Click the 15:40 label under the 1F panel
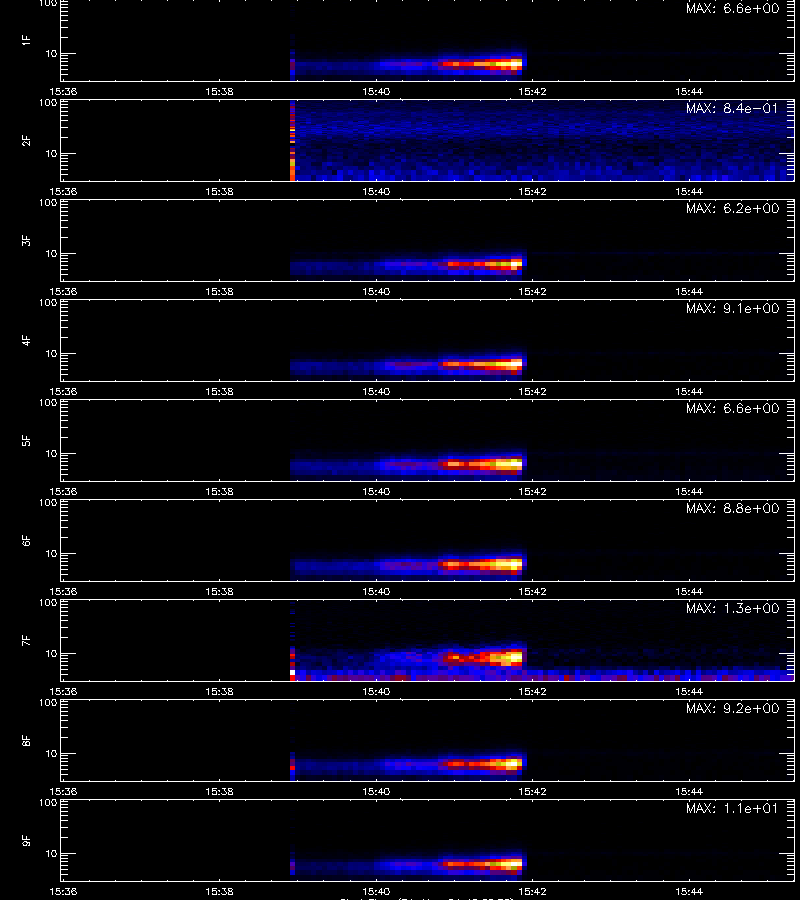The height and width of the screenshot is (900, 800). tap(376, 92)
